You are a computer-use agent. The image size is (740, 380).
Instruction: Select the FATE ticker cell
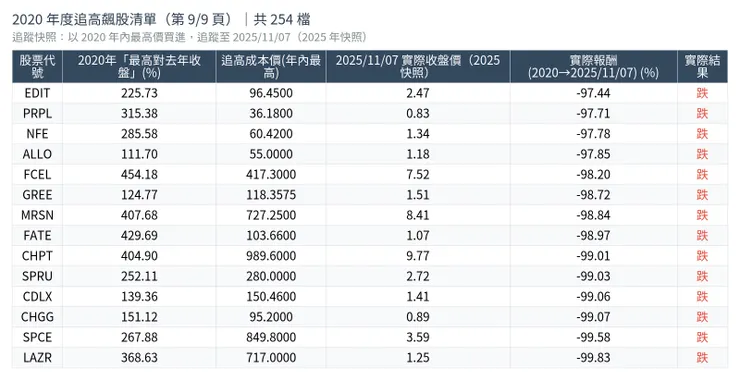point(37,235)
